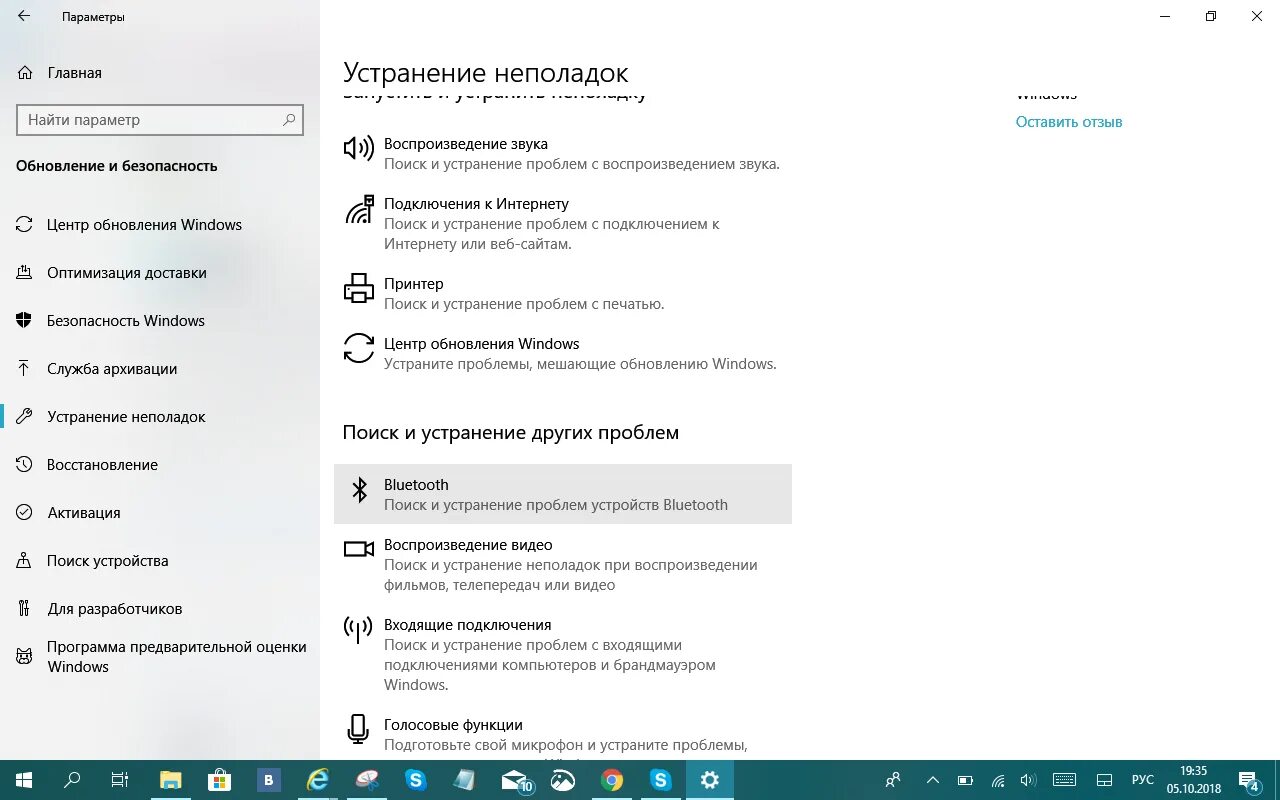Select the Bluetooth troubleshooter
The height and width of the screenshot is (800, 1280).
[x=562, y=494]
